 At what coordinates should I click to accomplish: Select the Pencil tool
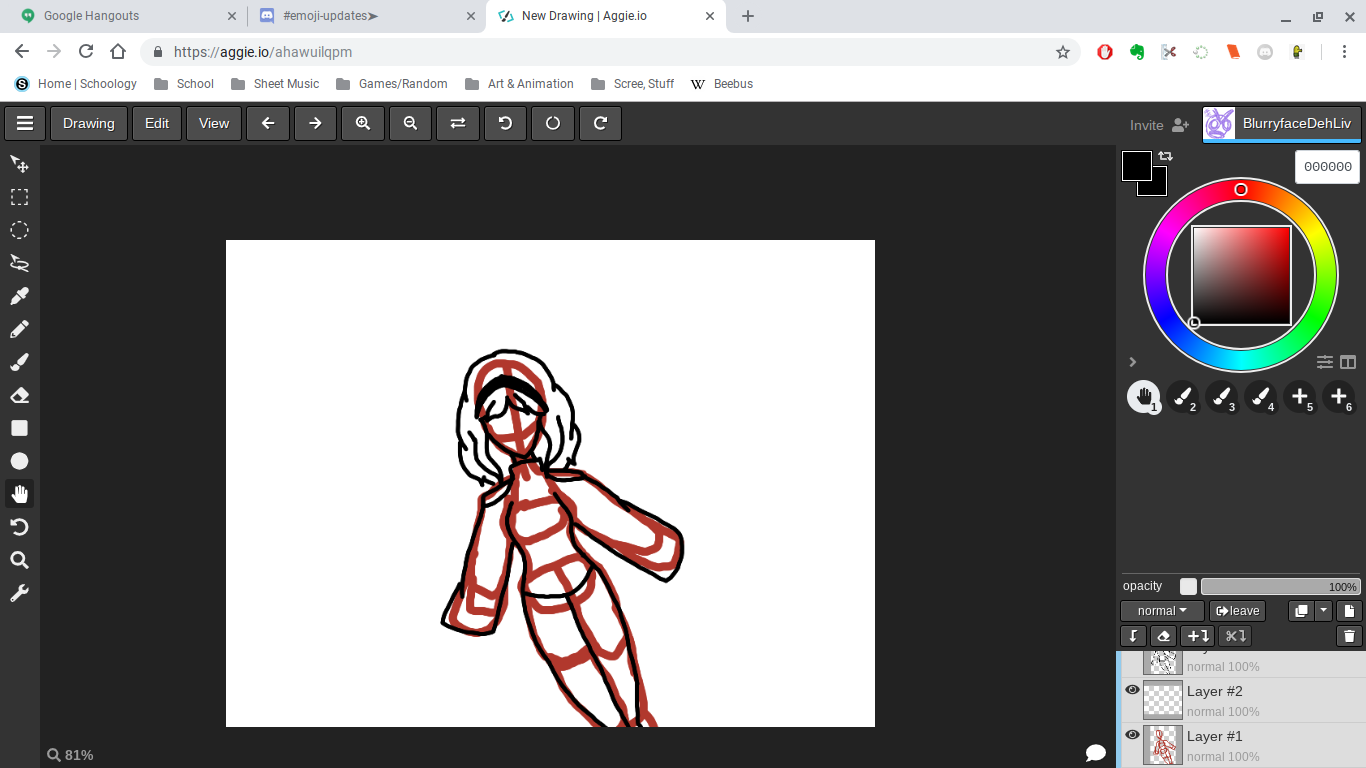[19, 329]
